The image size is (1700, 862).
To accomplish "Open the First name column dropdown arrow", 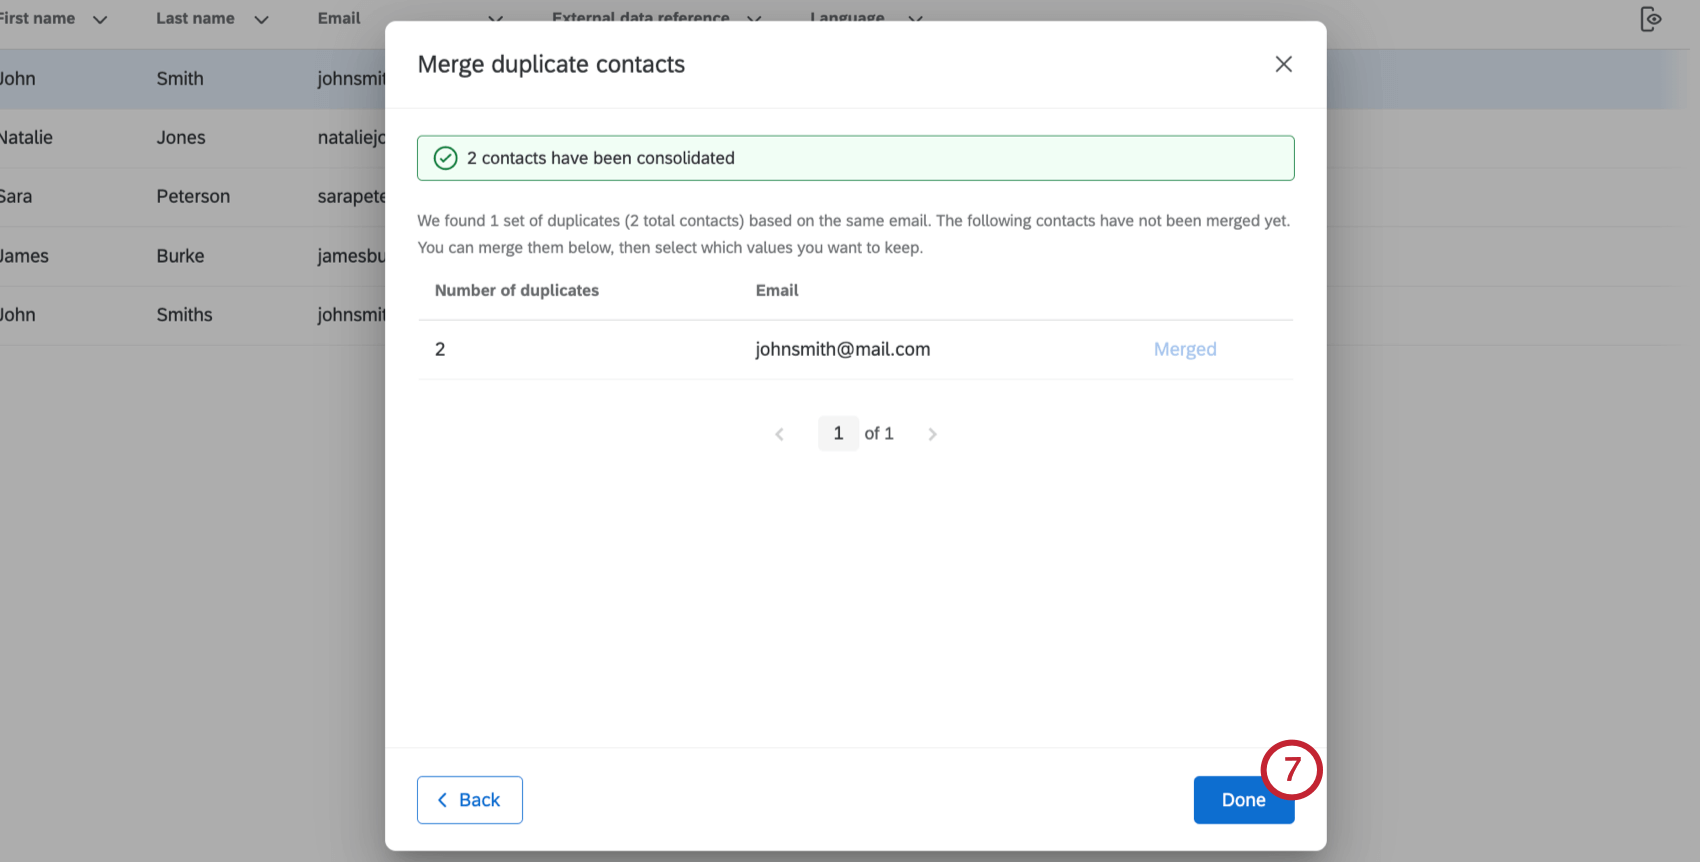I will pos(100,19).
